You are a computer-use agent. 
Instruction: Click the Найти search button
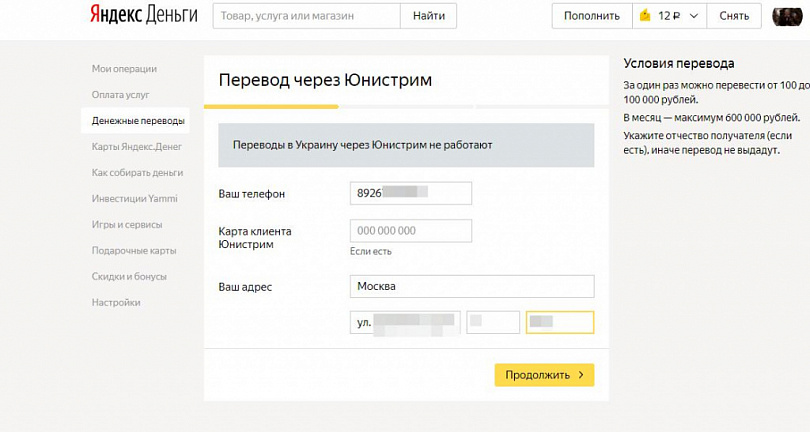tap(428, 16)
